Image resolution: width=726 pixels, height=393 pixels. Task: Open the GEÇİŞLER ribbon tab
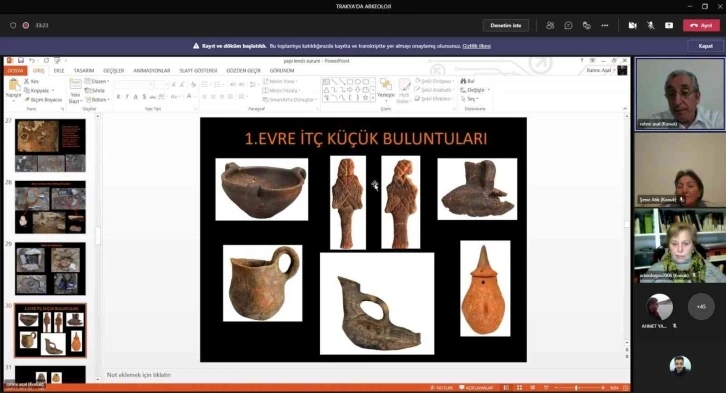(x=113, y=70)
